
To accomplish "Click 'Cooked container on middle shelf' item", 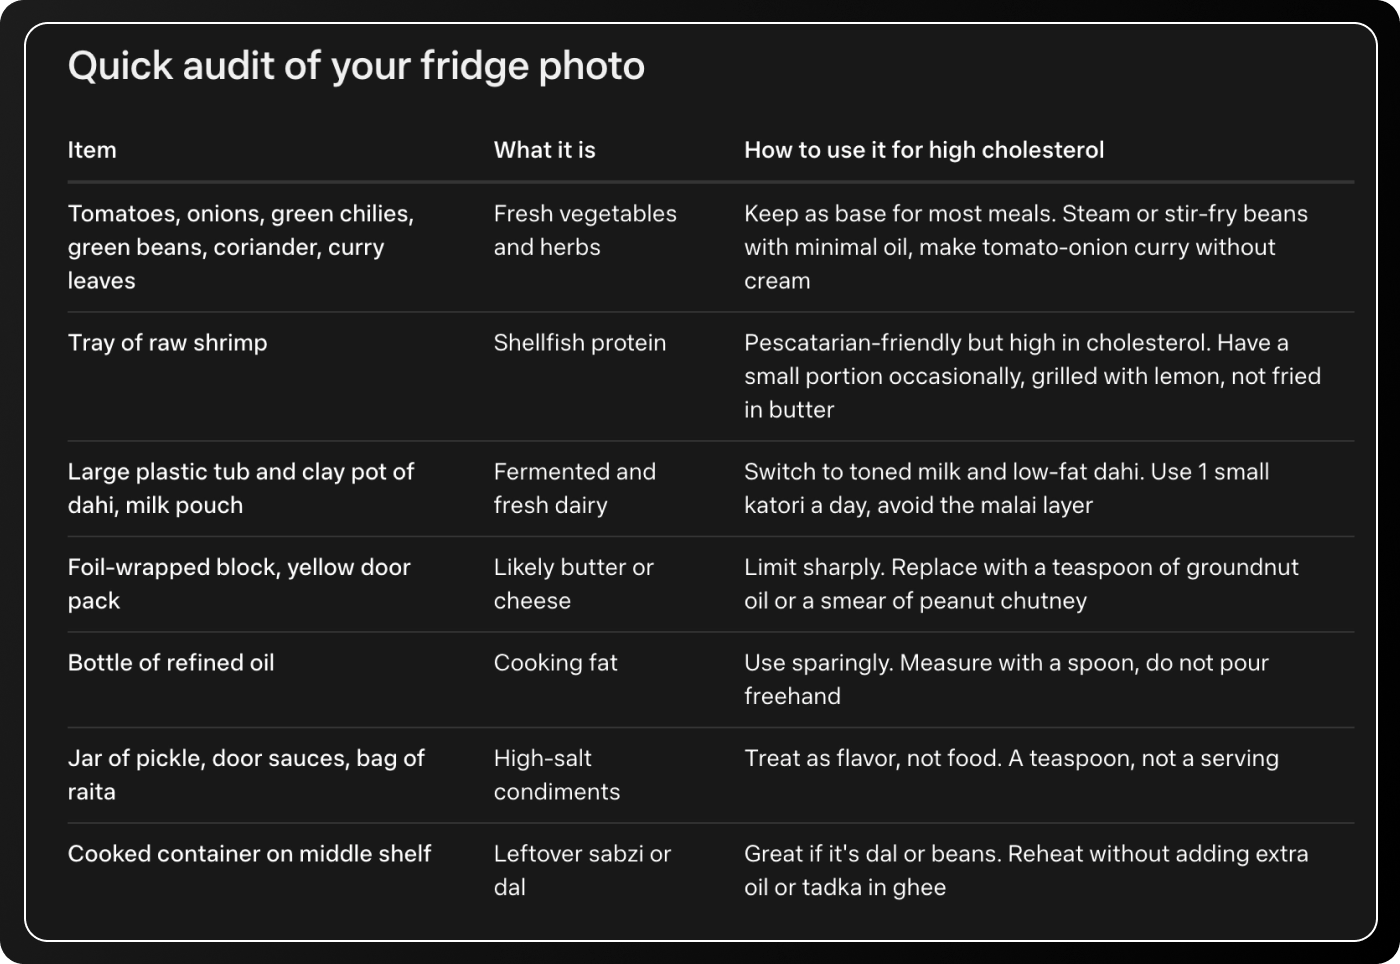I will click(x=249, y=854).
